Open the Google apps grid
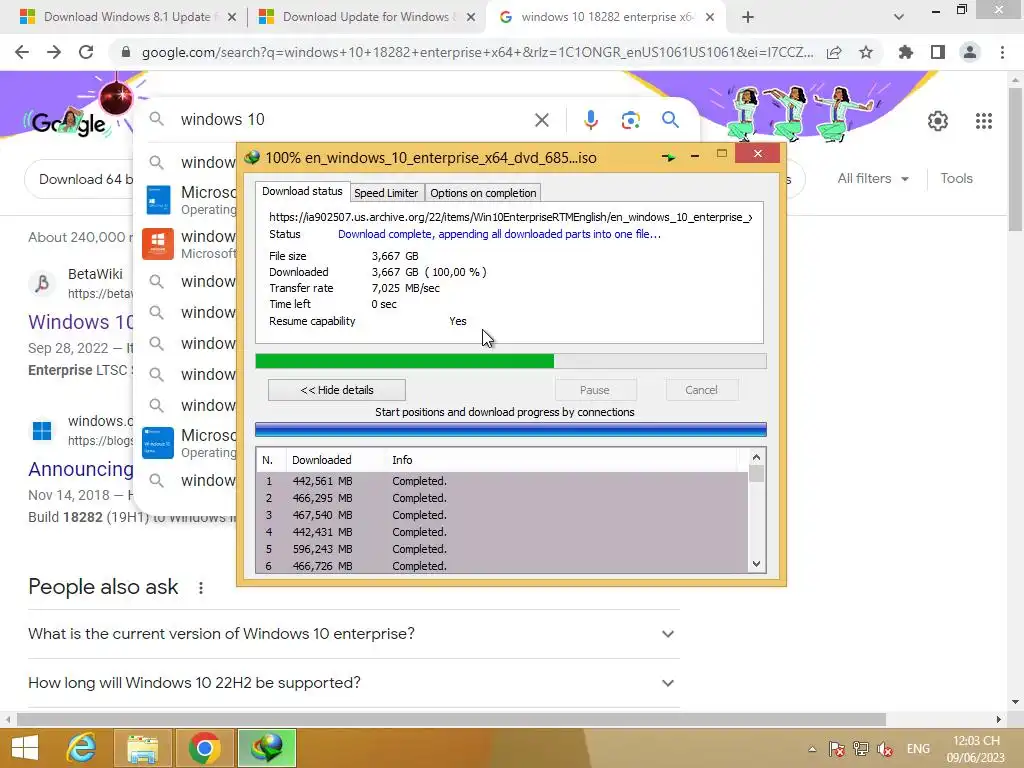 984,121
